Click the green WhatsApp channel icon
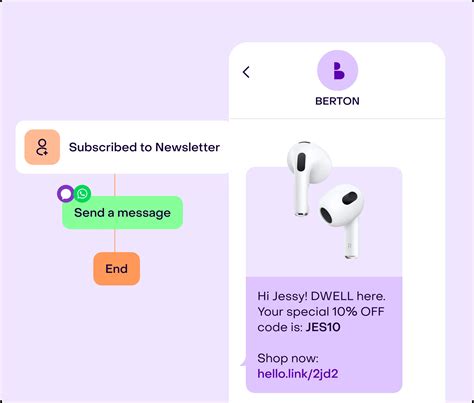The image size is (474, 403). tap(82, 193)
